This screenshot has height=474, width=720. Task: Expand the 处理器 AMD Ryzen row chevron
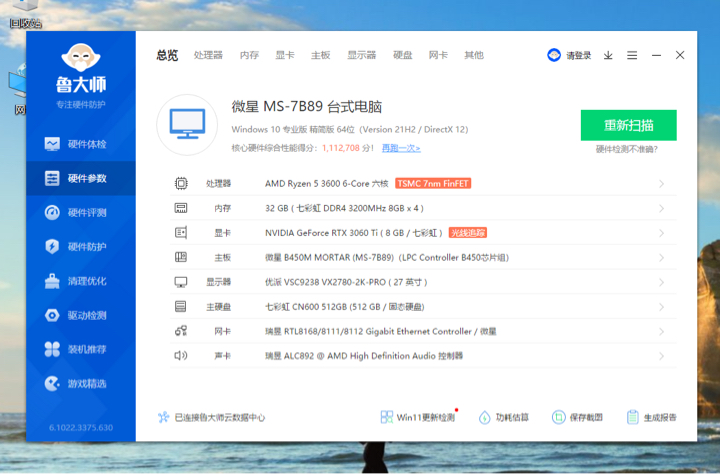661,184
